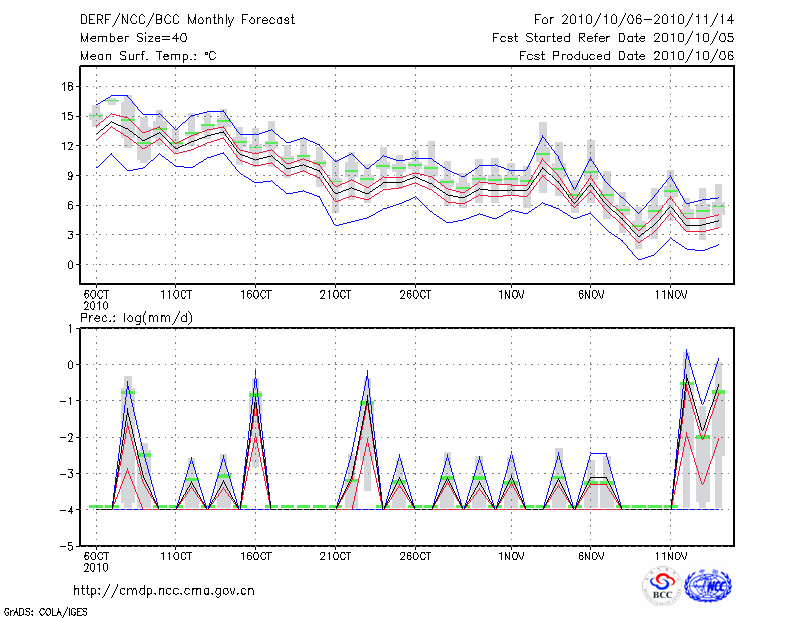Click the Mean Surf. Temp. label

coord(148,55)
